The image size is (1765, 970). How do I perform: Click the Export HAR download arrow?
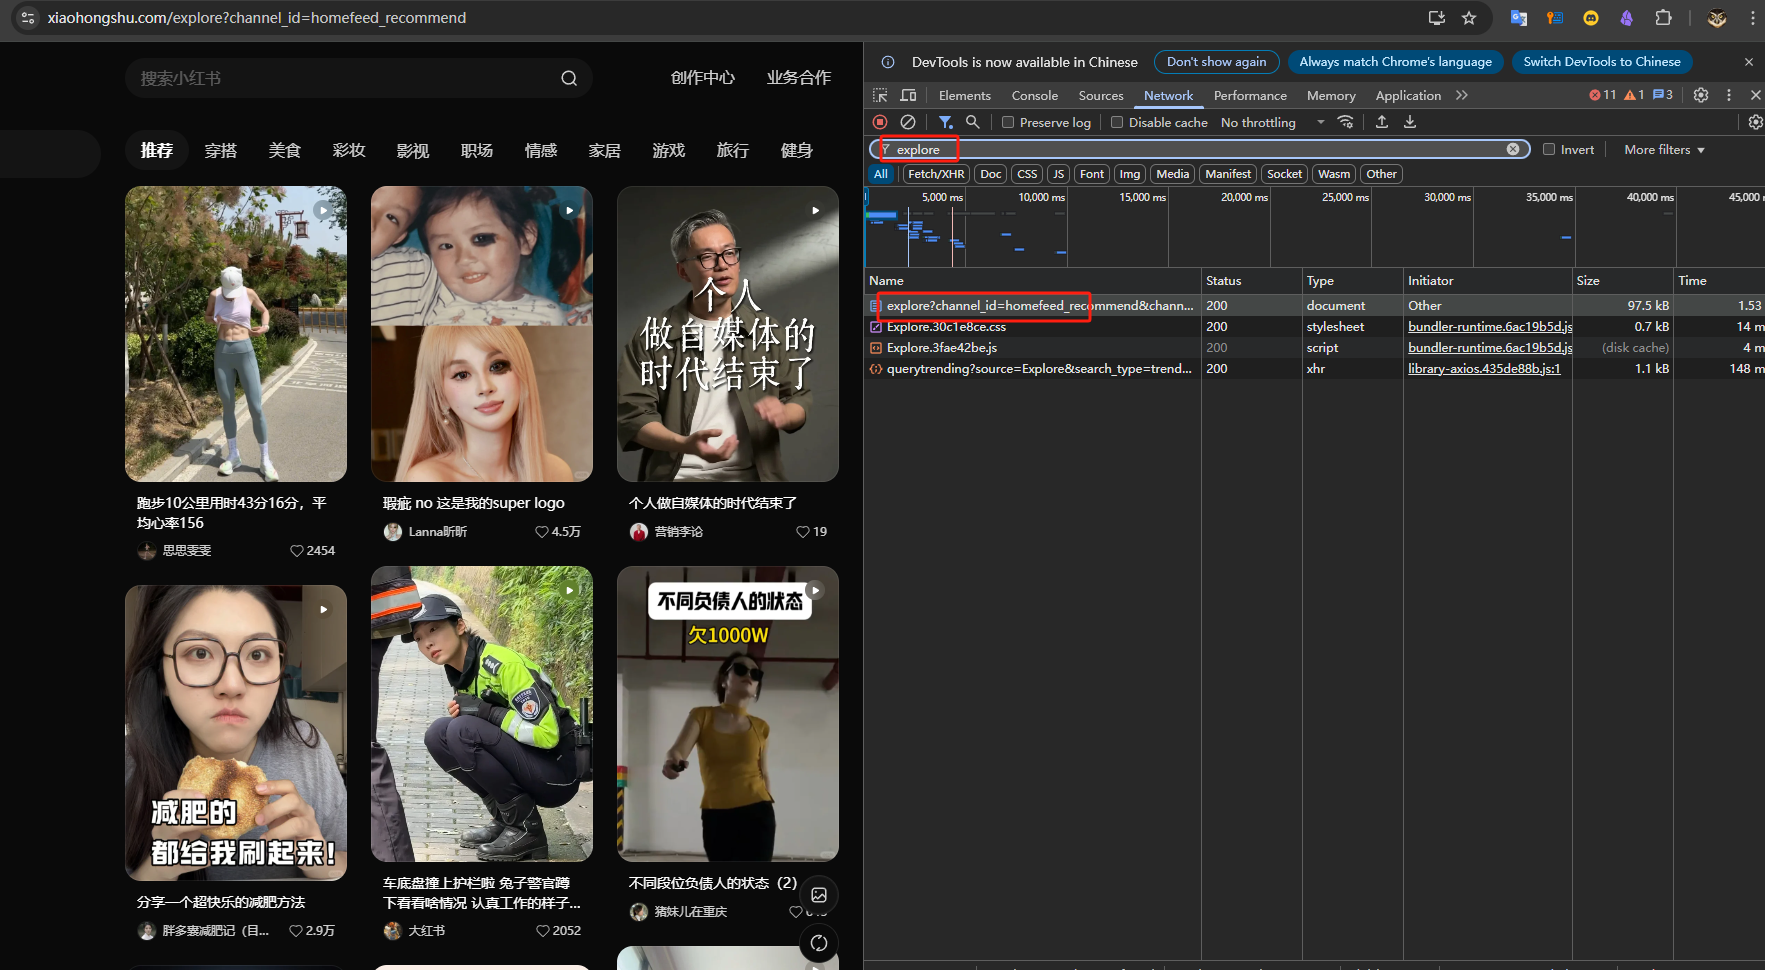(1410, 122)
